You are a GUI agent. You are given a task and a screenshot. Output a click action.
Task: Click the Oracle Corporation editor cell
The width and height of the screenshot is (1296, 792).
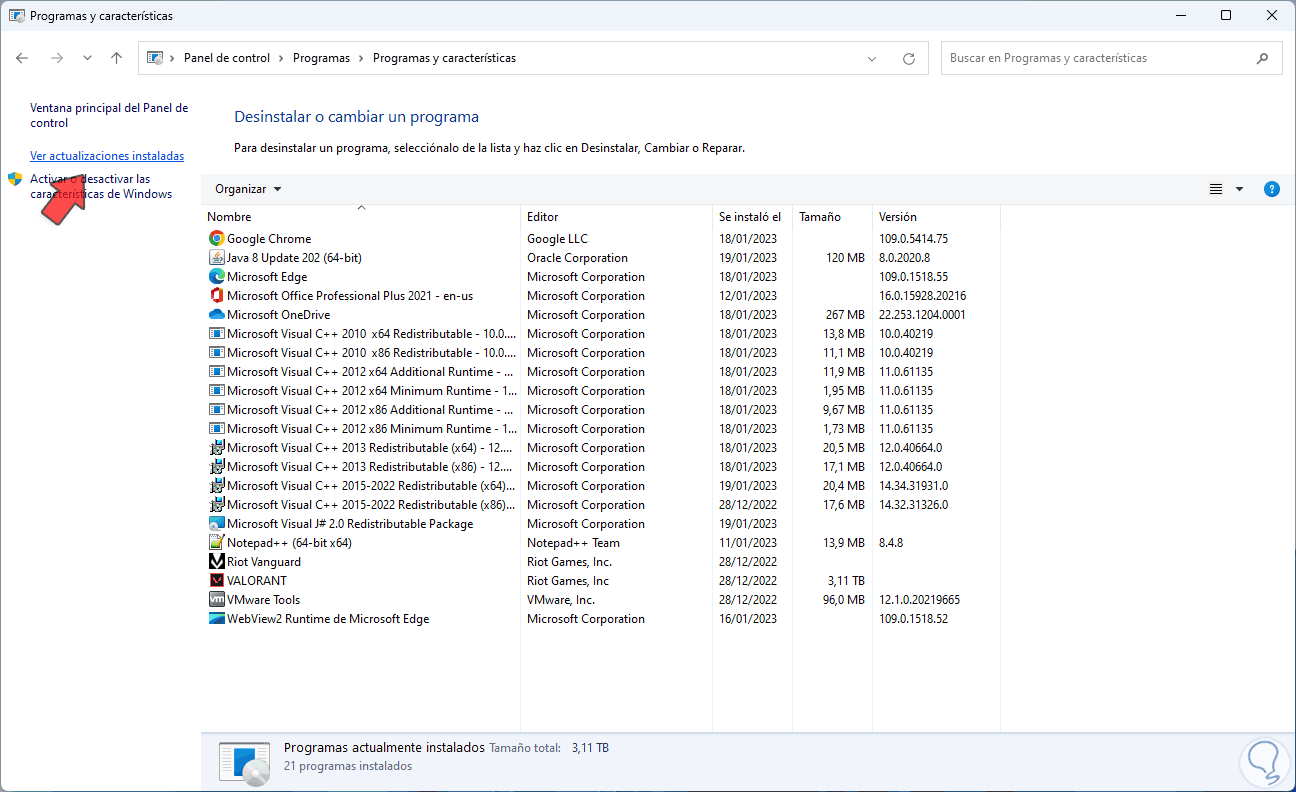tap(578, 258)
